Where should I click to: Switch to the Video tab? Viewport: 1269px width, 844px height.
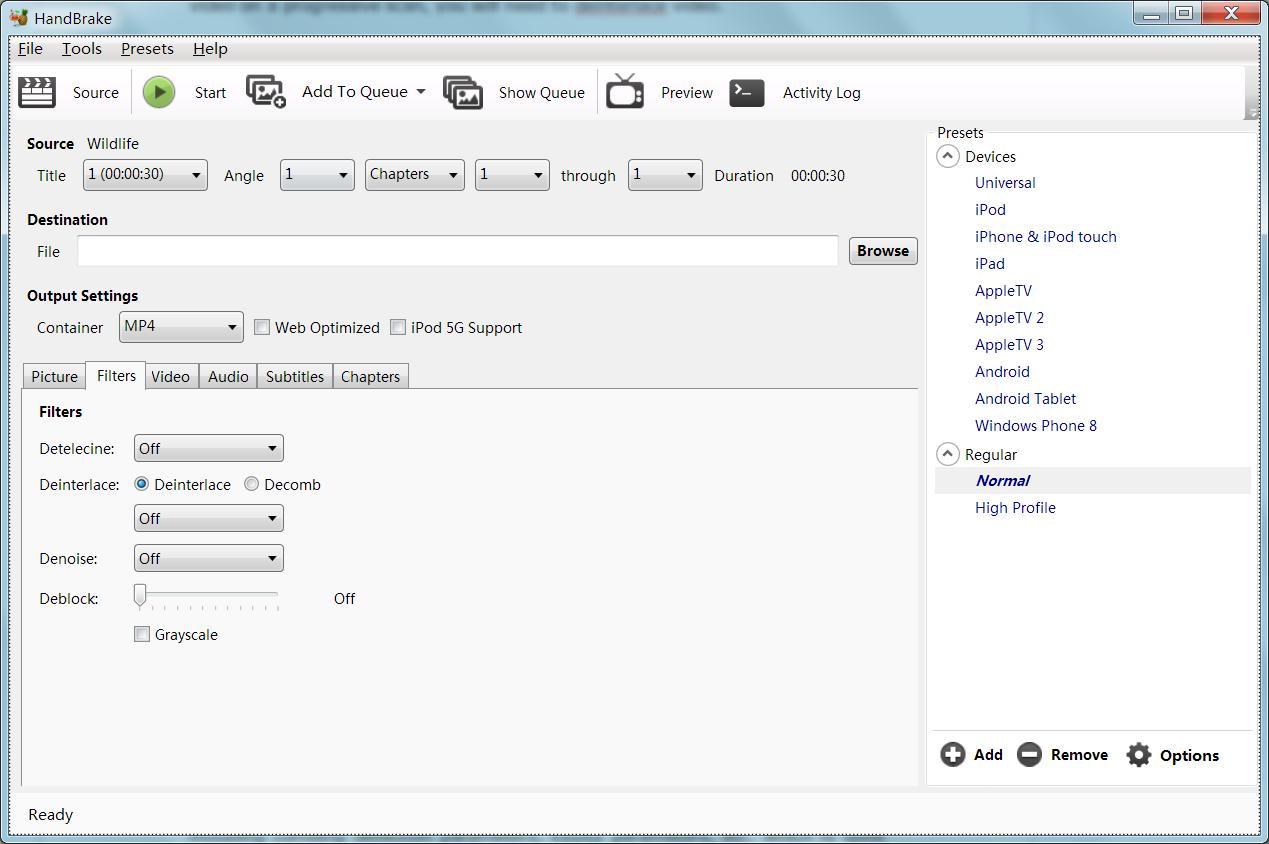click(x=170, y=376)
